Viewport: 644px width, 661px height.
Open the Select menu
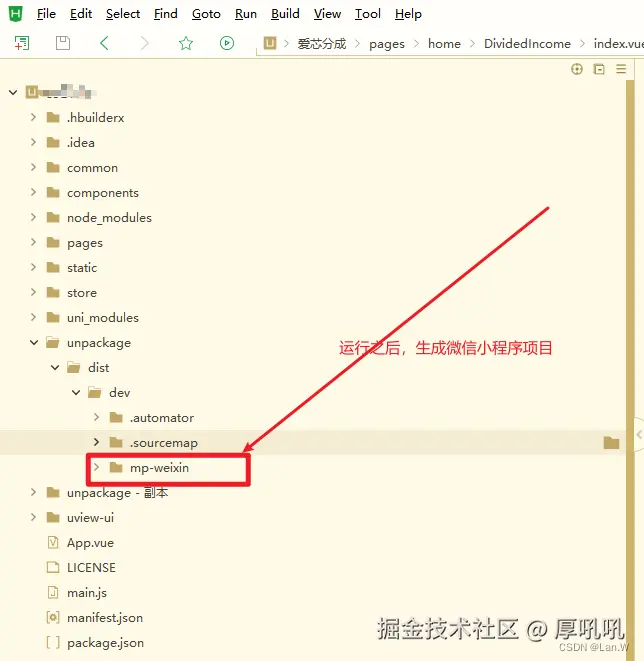click(x=123, y=14)
